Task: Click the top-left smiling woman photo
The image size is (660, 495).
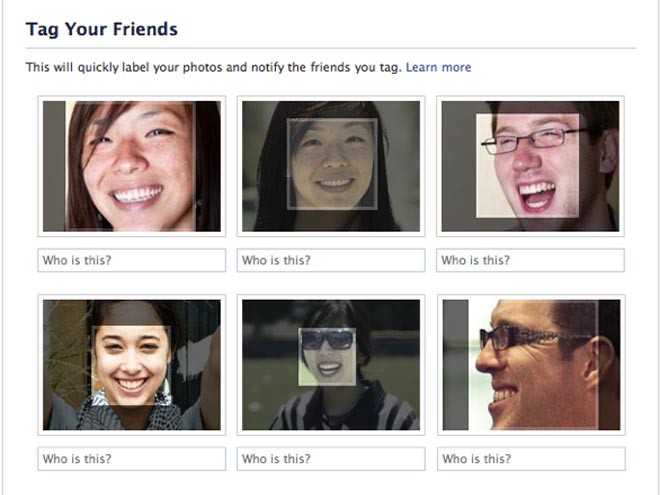Action: (131, 165)
